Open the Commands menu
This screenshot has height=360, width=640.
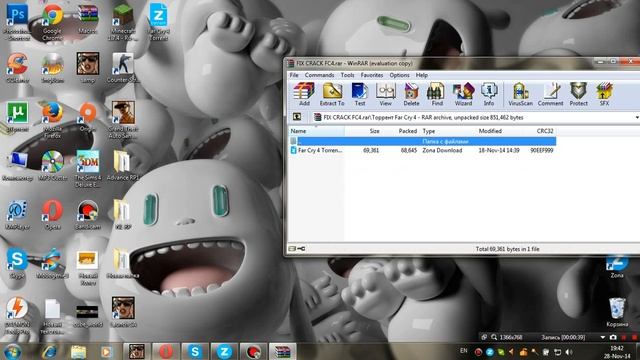click(x=319, y=75)
